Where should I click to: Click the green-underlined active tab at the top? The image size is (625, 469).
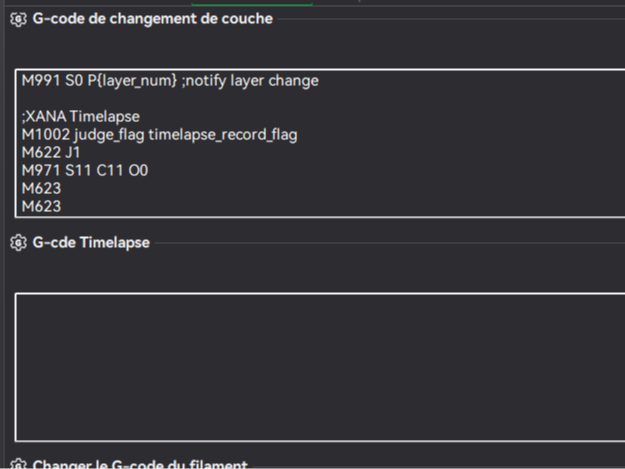click(252, 2)
